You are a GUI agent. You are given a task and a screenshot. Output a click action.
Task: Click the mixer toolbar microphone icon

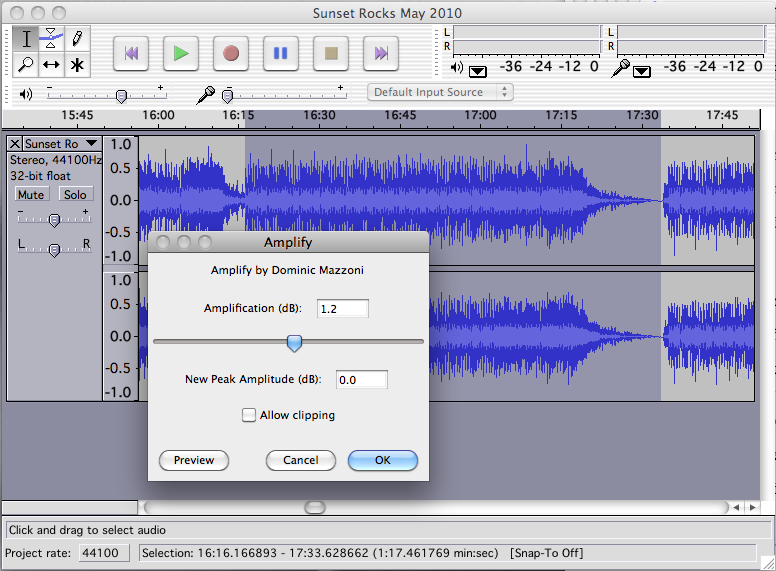(x=205, y=95)
